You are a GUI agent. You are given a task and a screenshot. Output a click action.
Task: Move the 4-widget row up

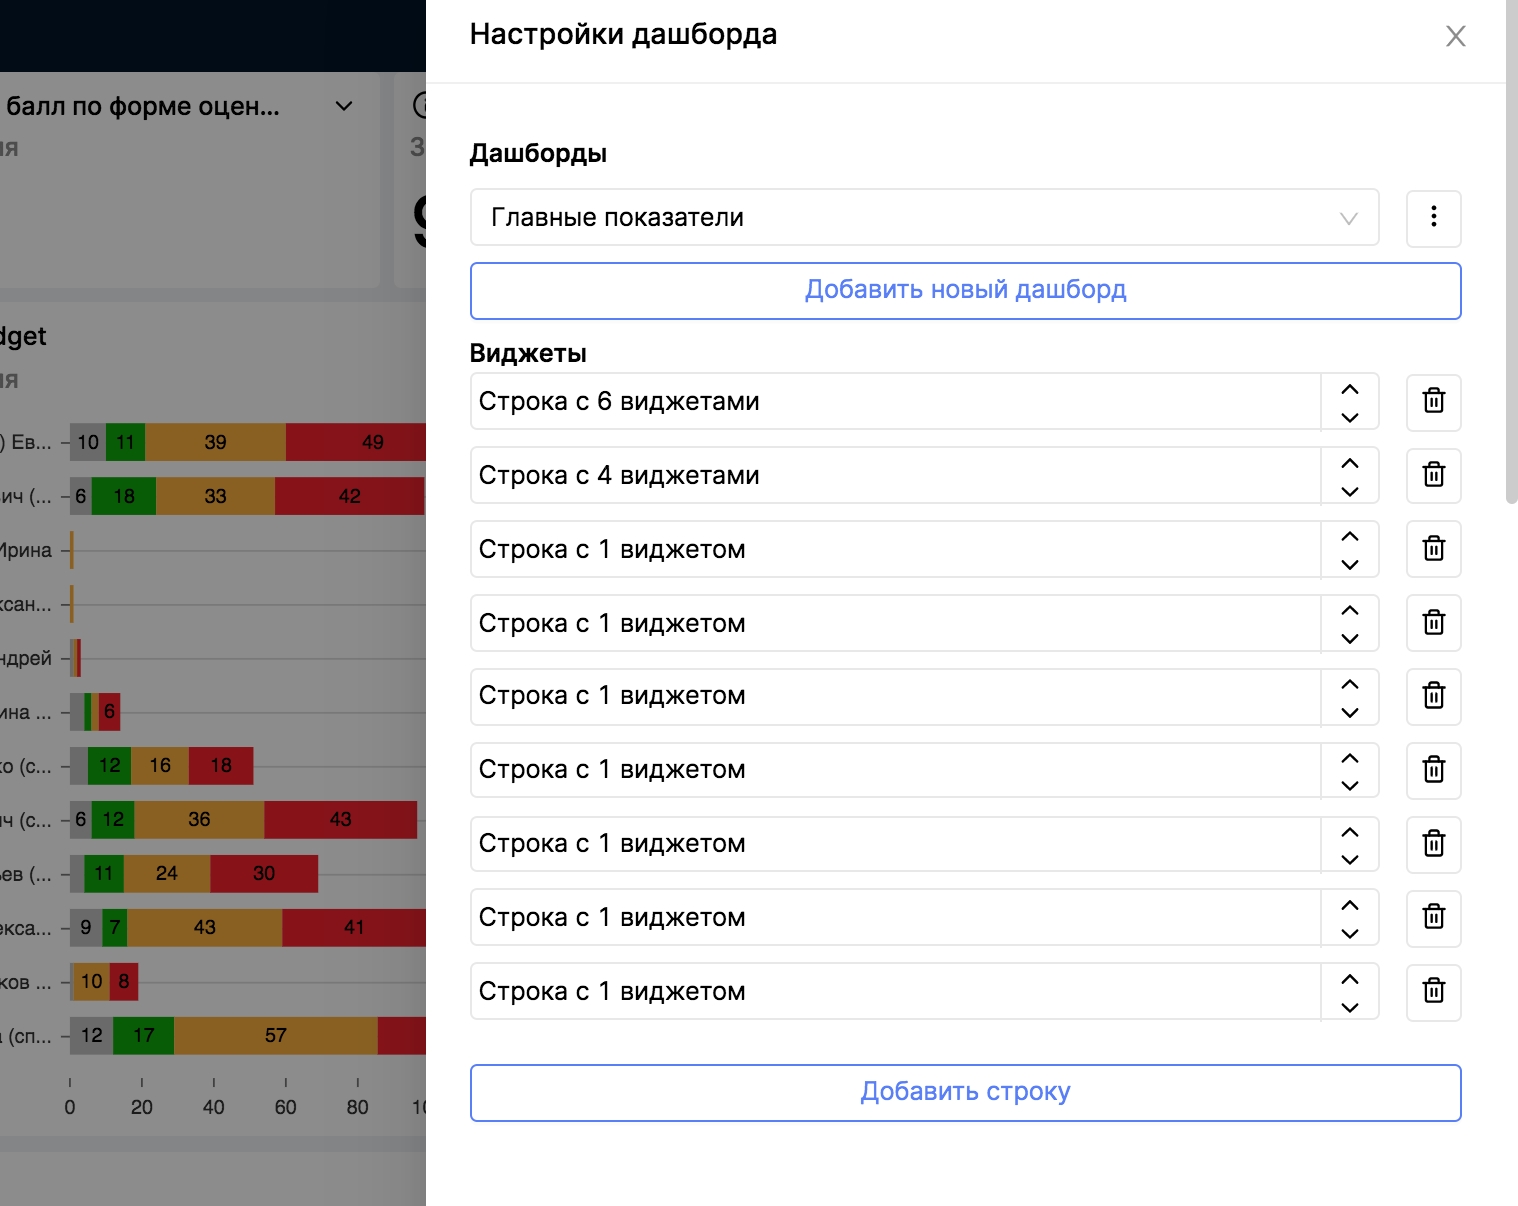tap(1349, 463)
